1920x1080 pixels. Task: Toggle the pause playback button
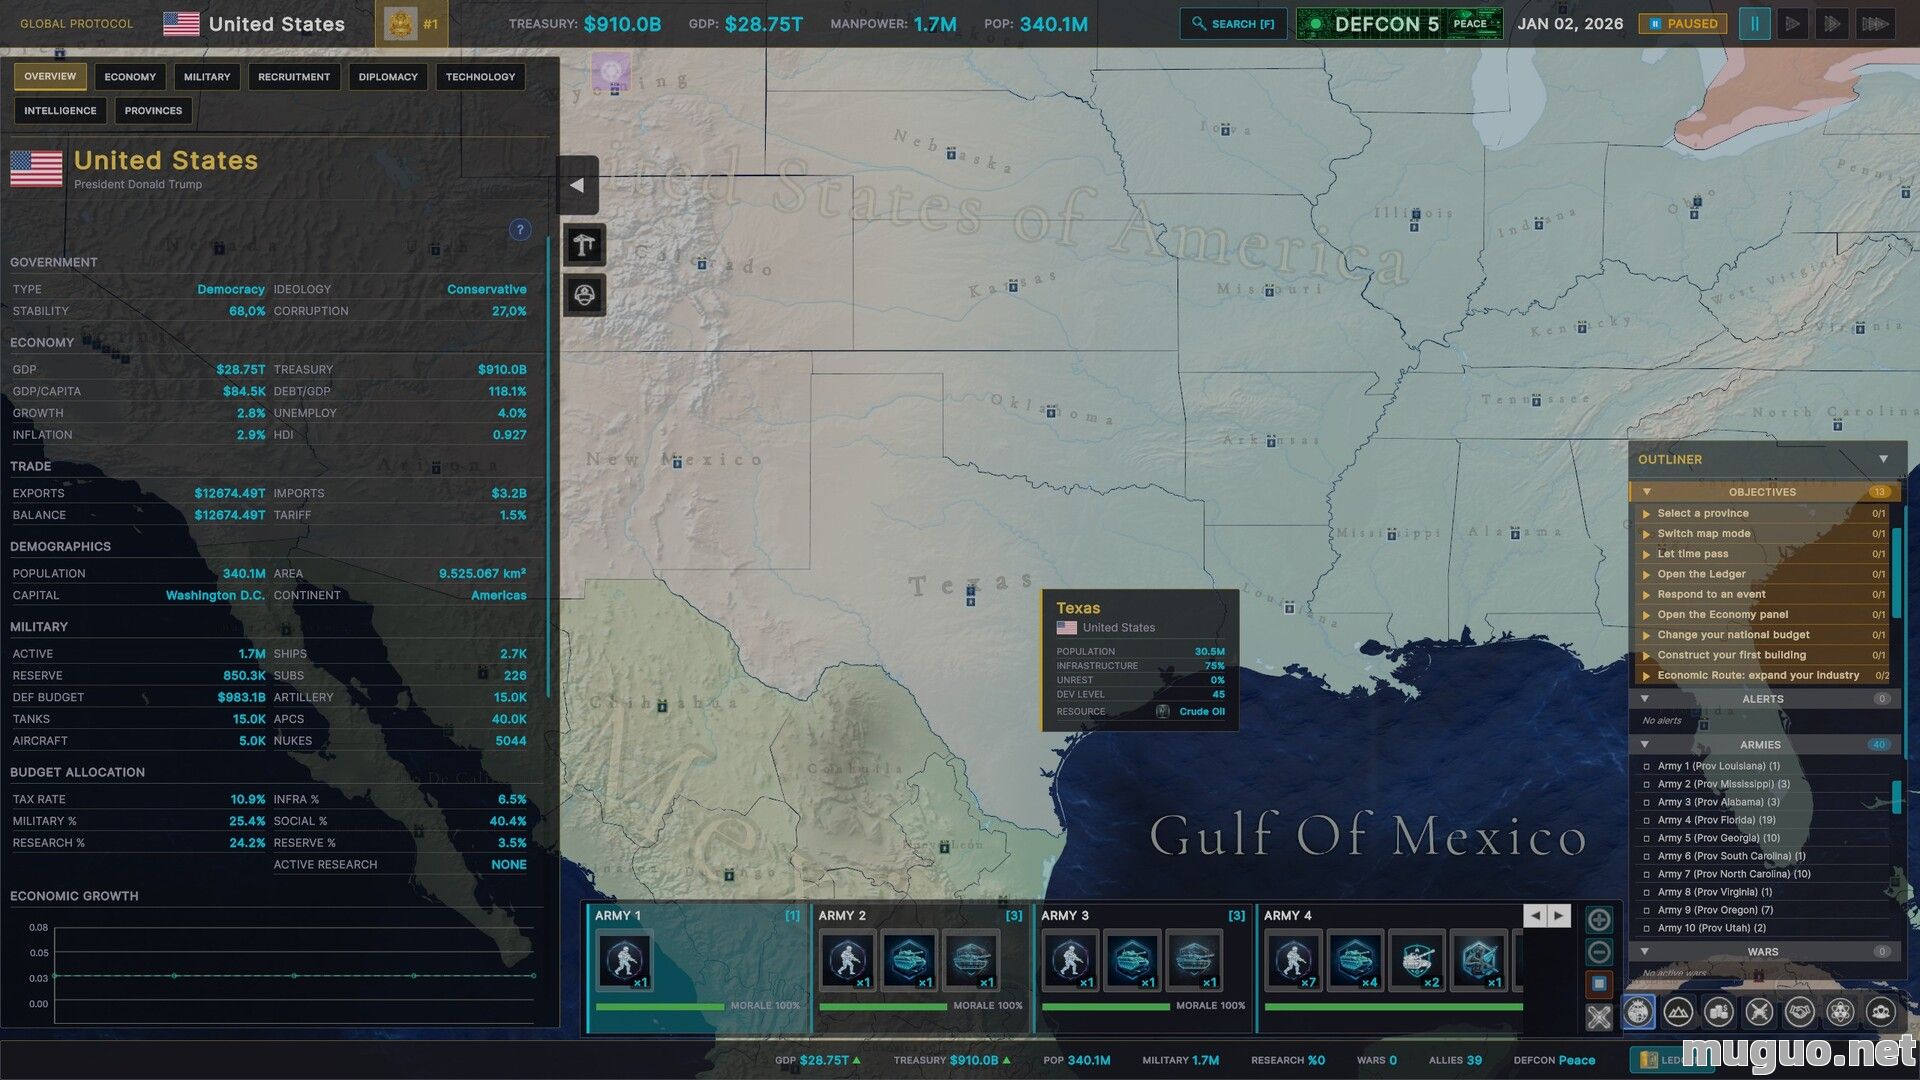point(1754,24)
